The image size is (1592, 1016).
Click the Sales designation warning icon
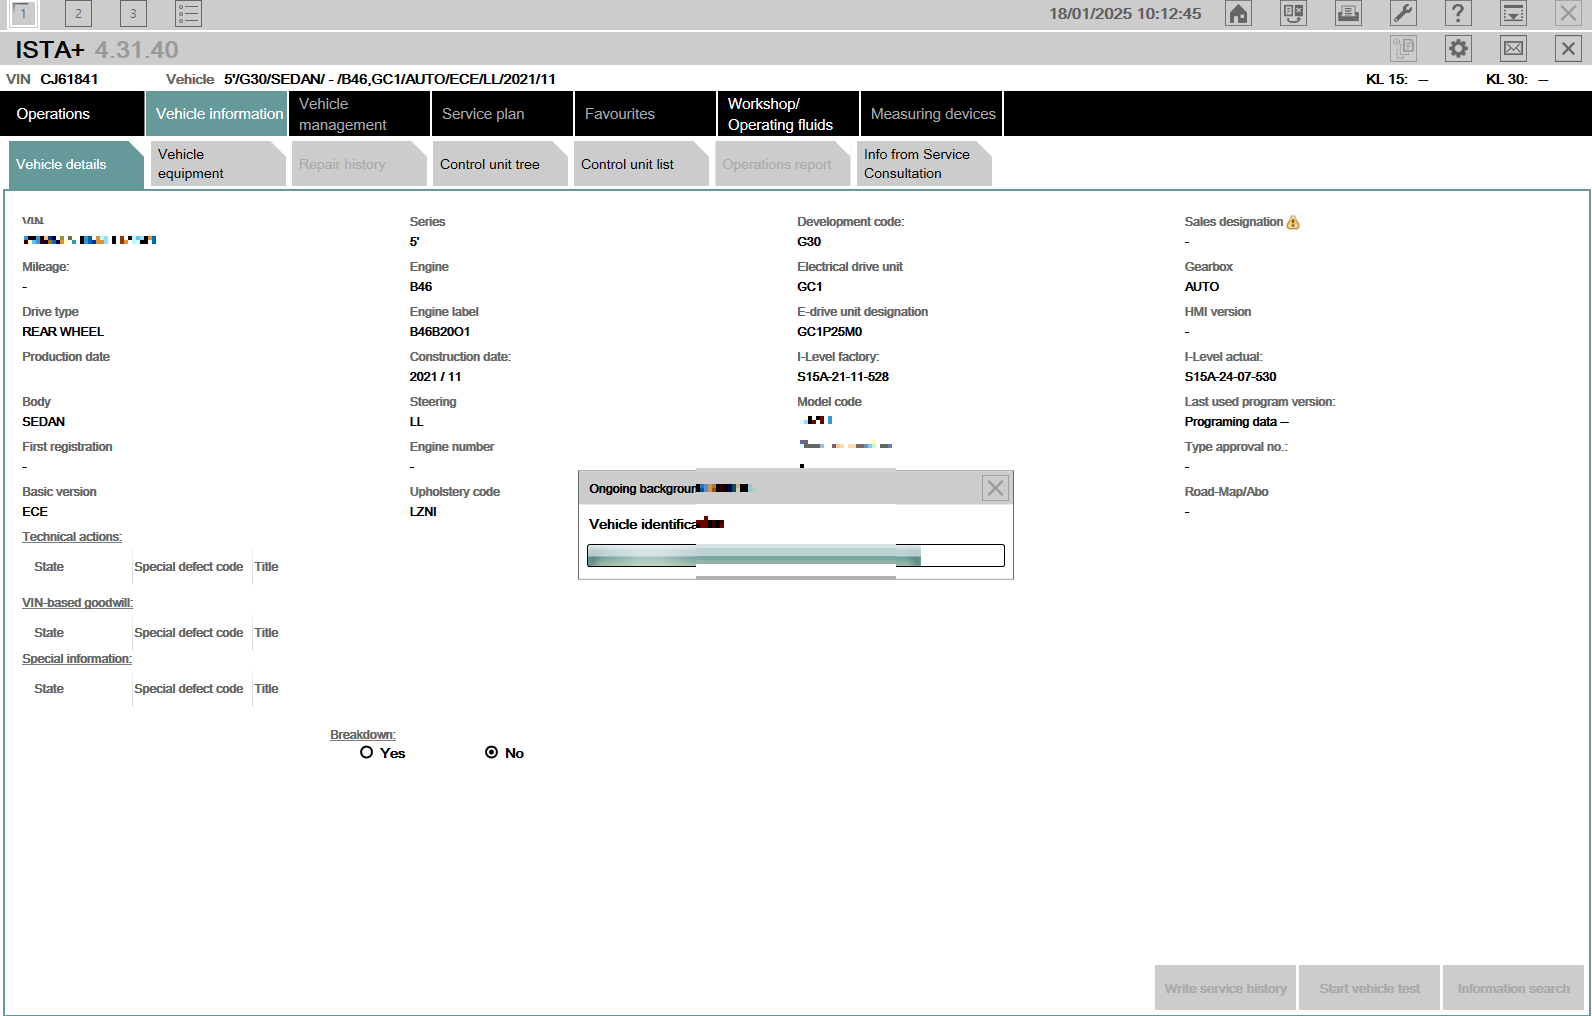coord(1293,222)
